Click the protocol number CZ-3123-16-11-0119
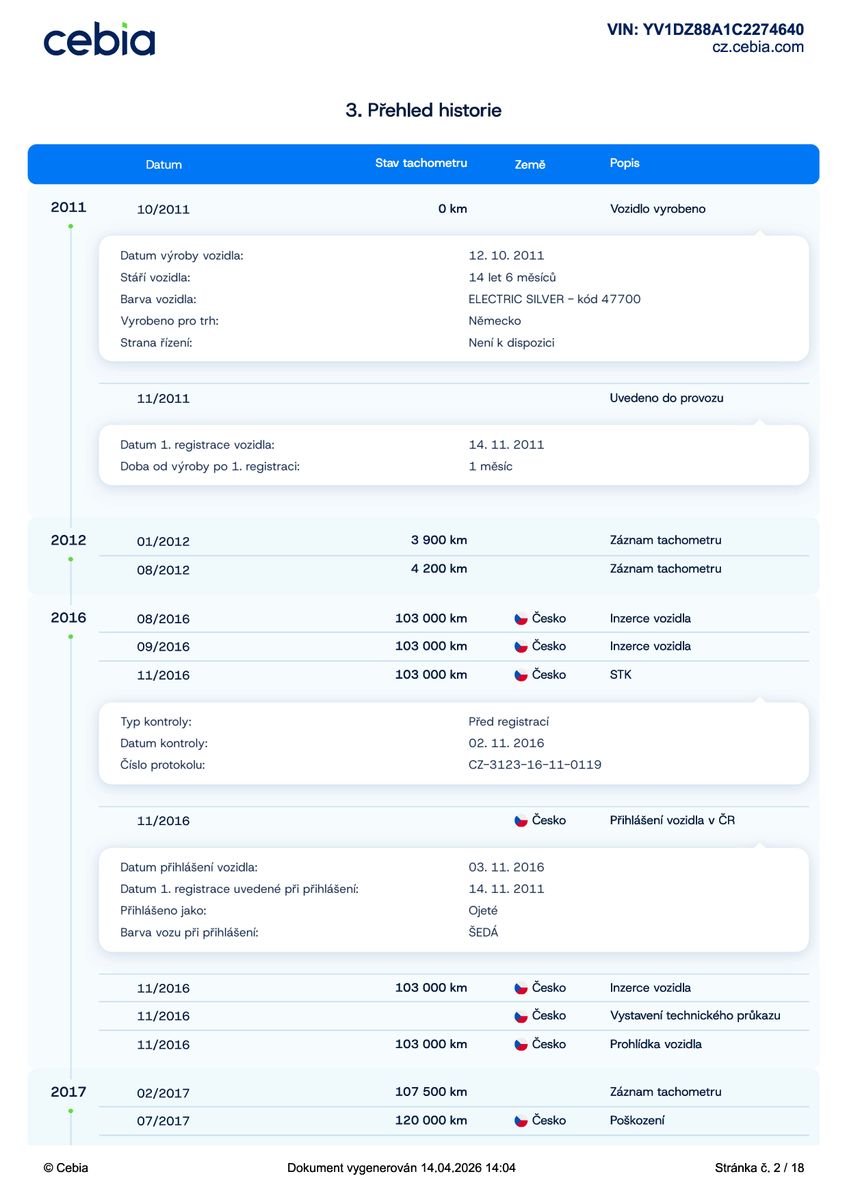Screen dimensions: 847x1200 pyautogui.click(x=535, y=765)
